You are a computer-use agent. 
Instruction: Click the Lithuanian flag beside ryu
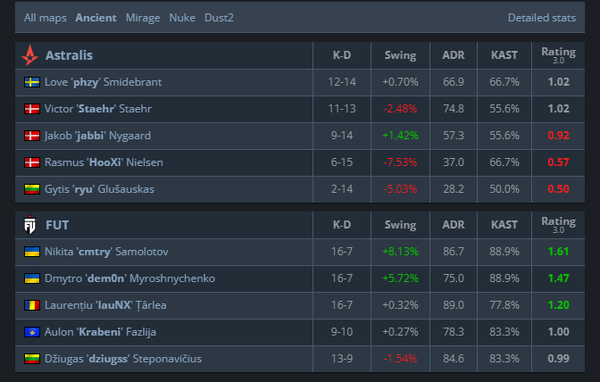[x=32, y=189]
